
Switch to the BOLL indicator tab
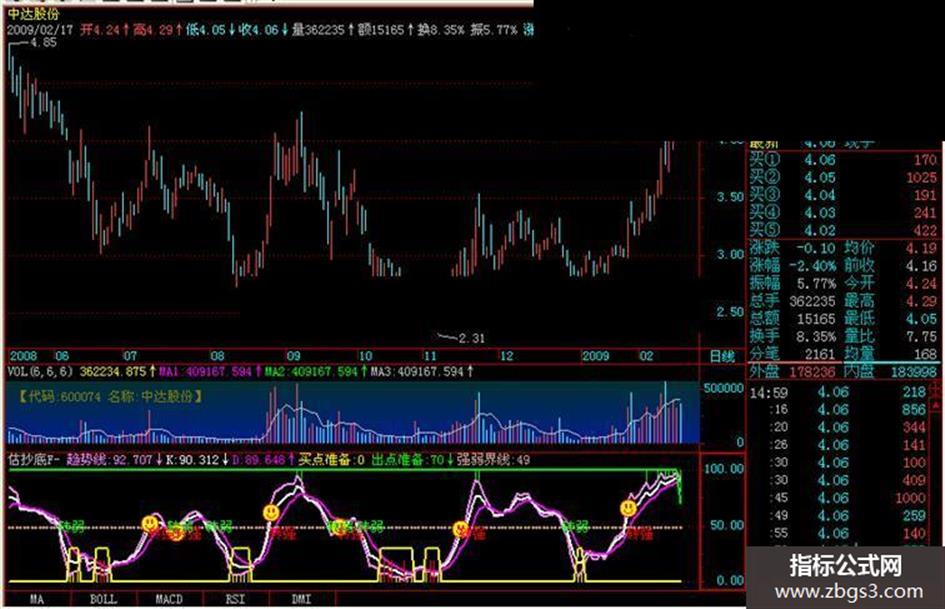coord(103,599)
